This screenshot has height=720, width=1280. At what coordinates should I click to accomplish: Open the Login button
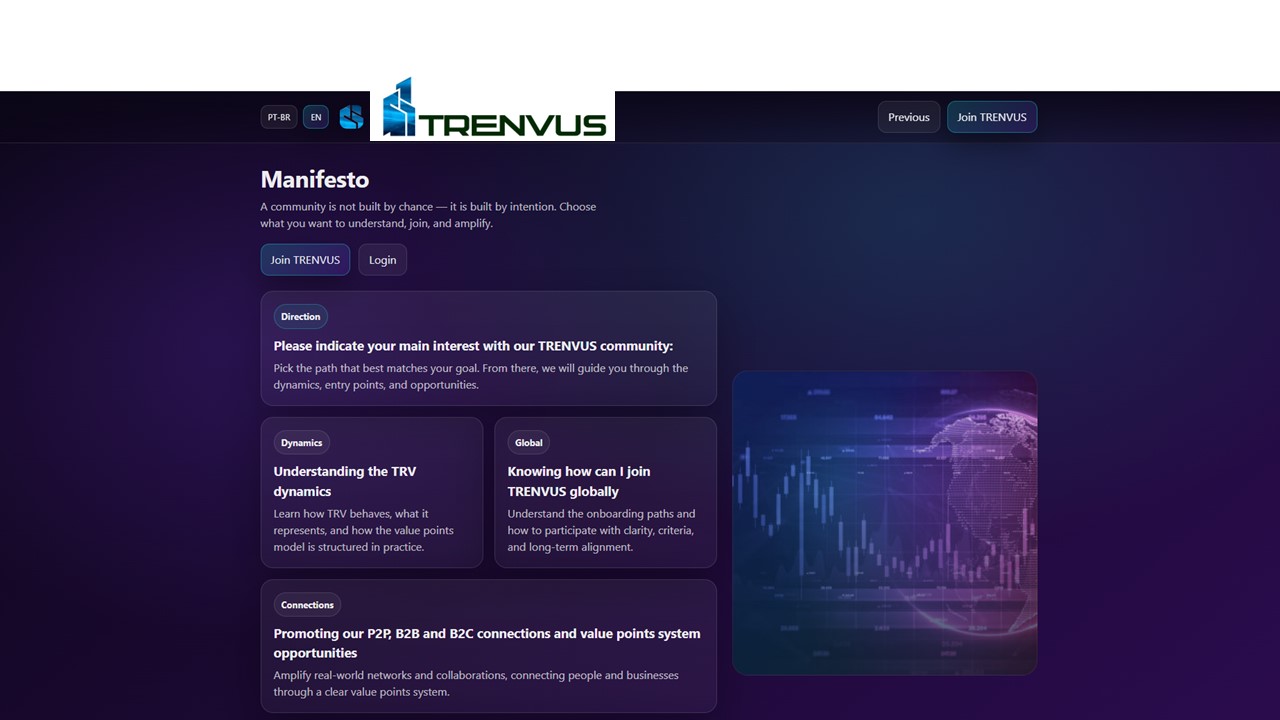383,260
